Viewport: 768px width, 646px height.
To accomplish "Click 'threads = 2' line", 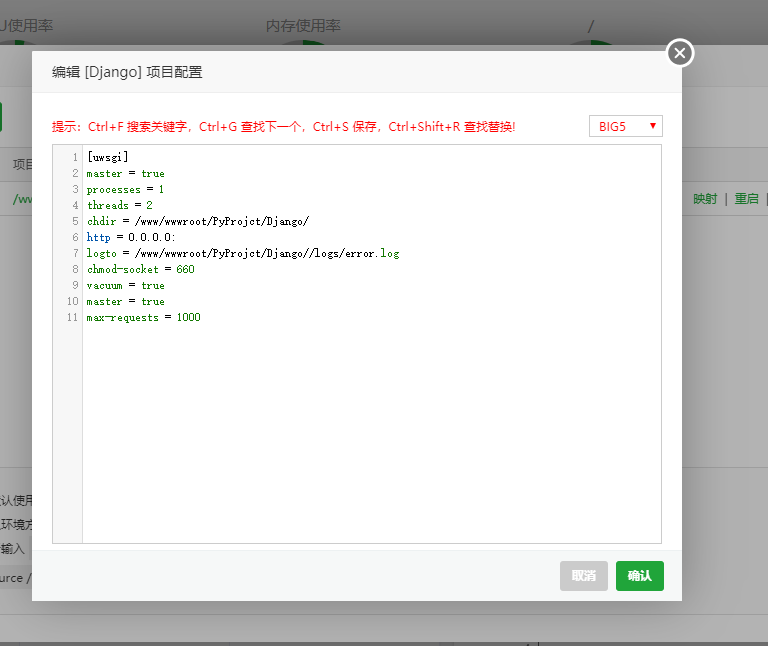I will pos(120,205).
